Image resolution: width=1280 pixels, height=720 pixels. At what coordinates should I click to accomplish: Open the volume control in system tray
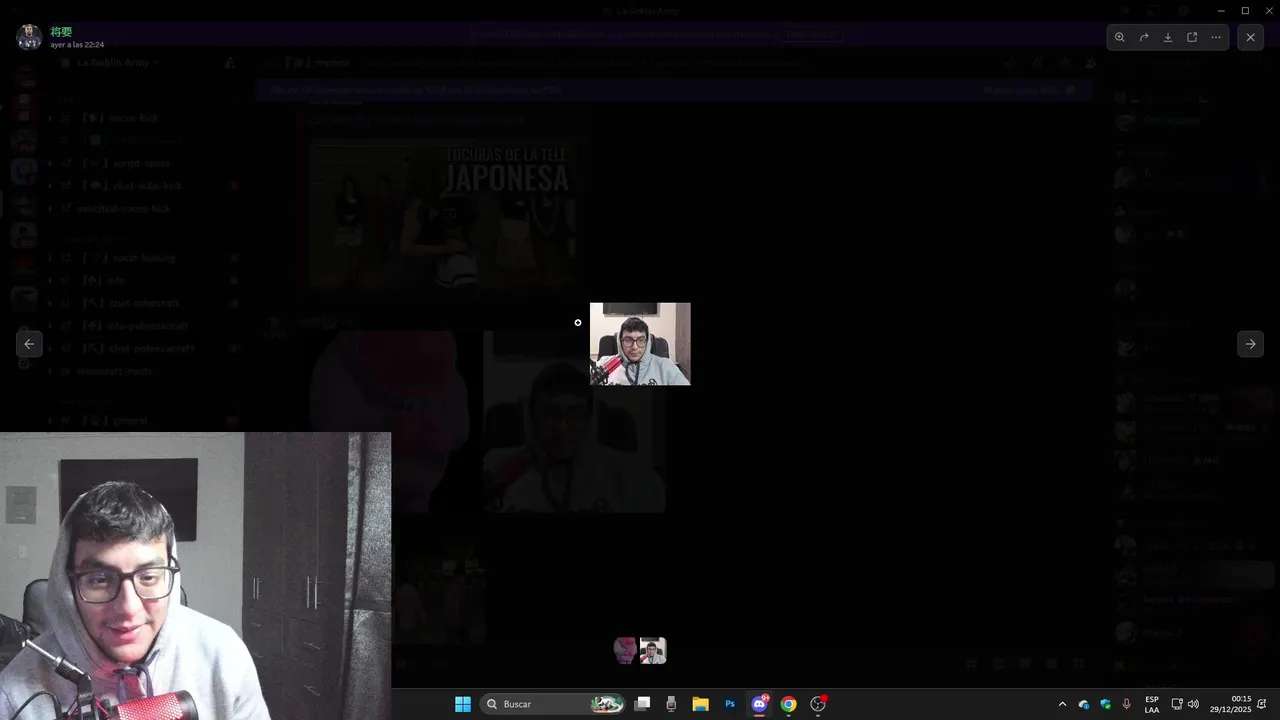pyautogui.click(x=1193, y=704)
